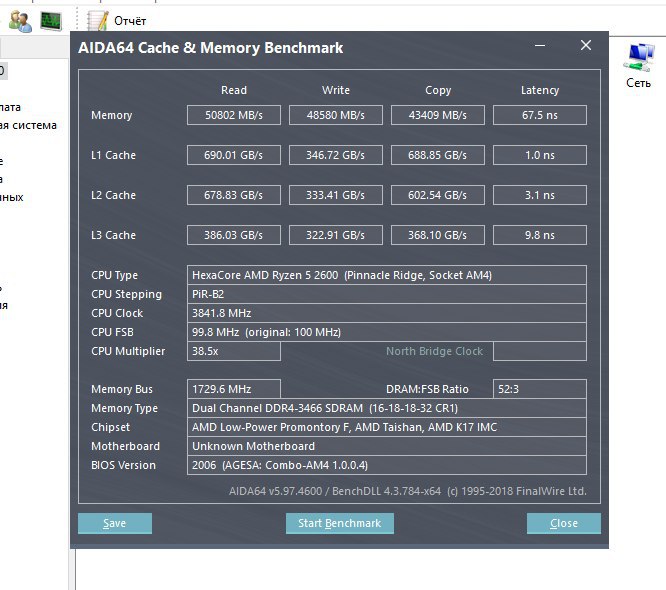The height and width of the screenshot is (590, 666).
Task: Click the Latency column header
Action: click(x=540, y=90)
